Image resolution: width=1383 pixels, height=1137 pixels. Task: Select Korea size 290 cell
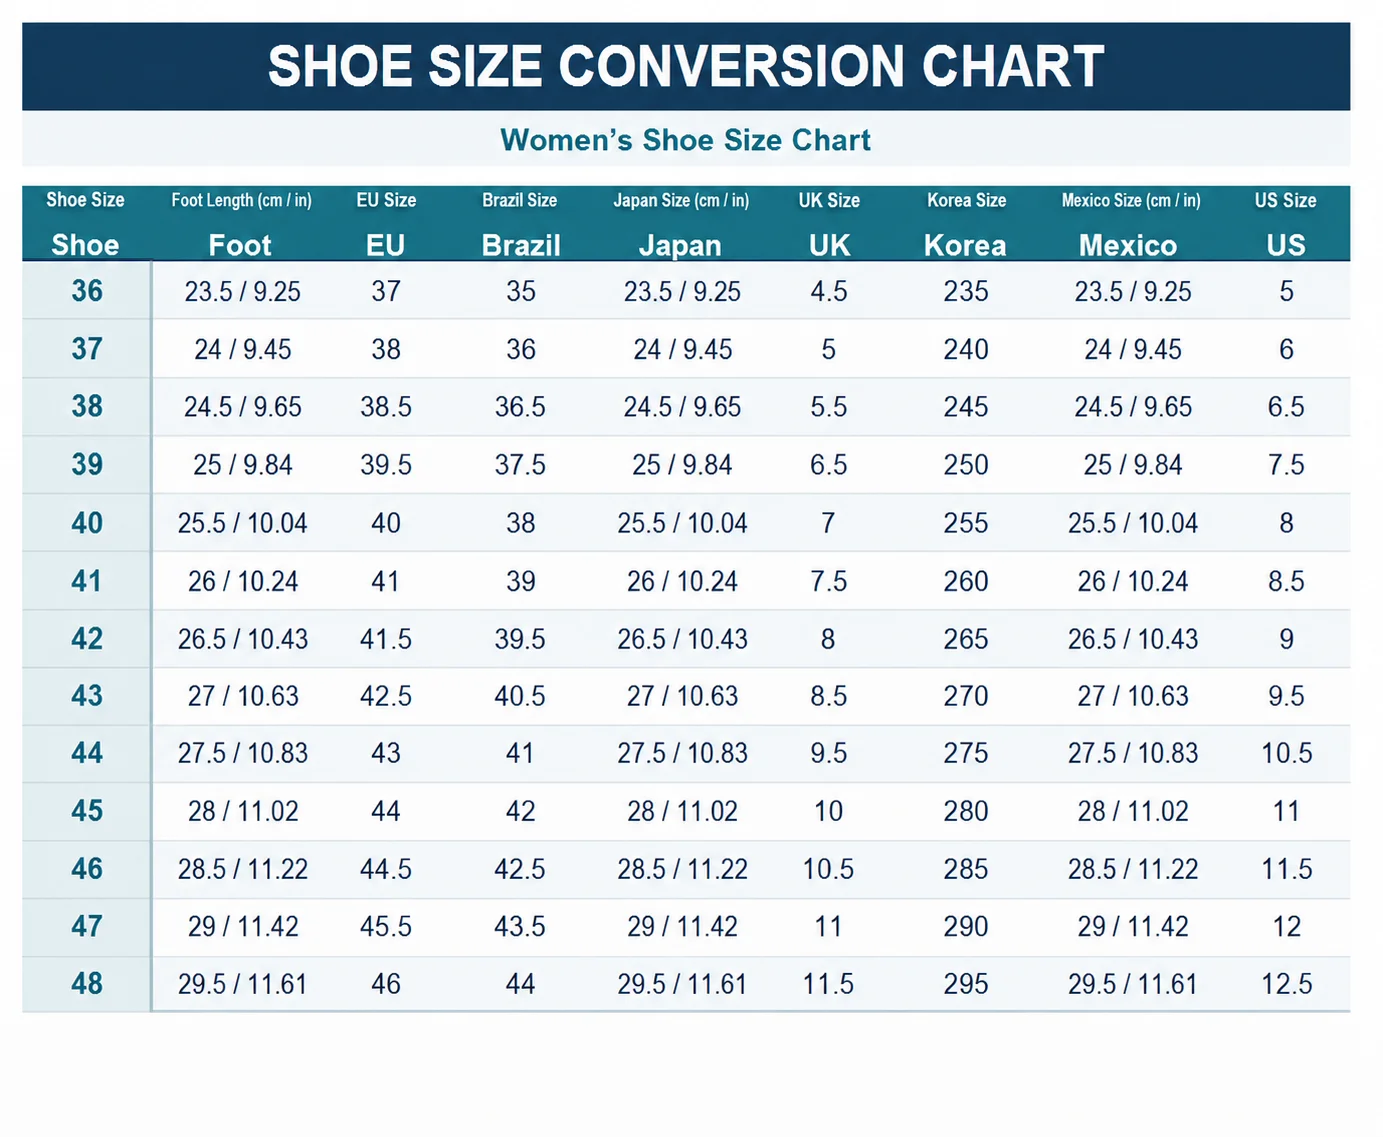tap(966, 927)
